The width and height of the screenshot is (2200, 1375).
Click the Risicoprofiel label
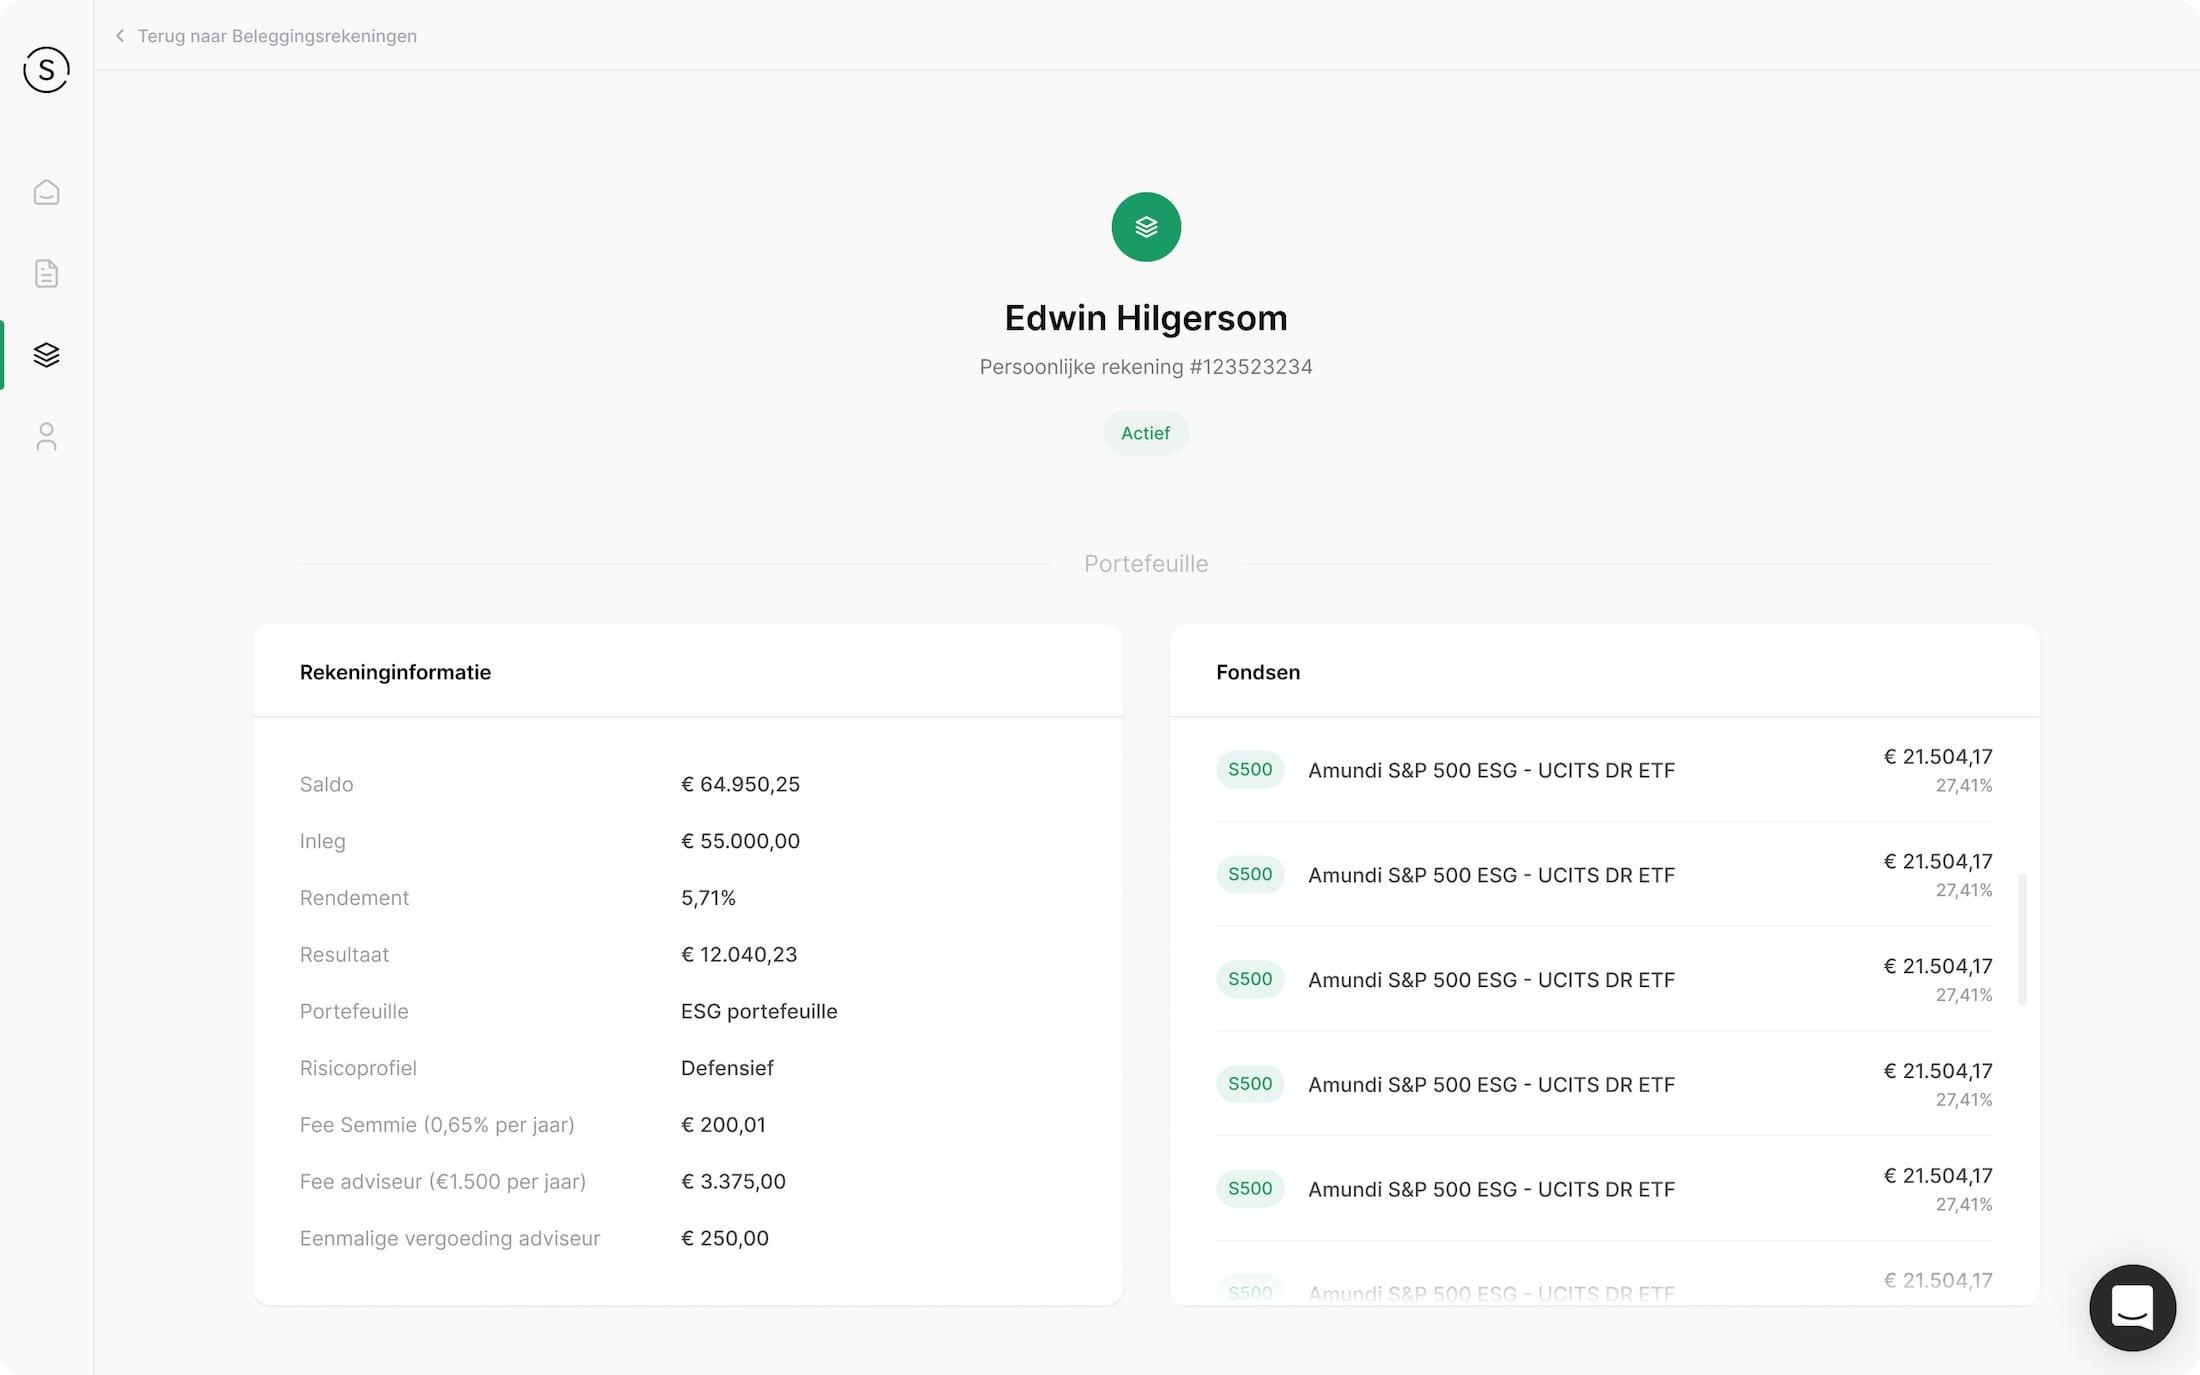(358, 1068)
